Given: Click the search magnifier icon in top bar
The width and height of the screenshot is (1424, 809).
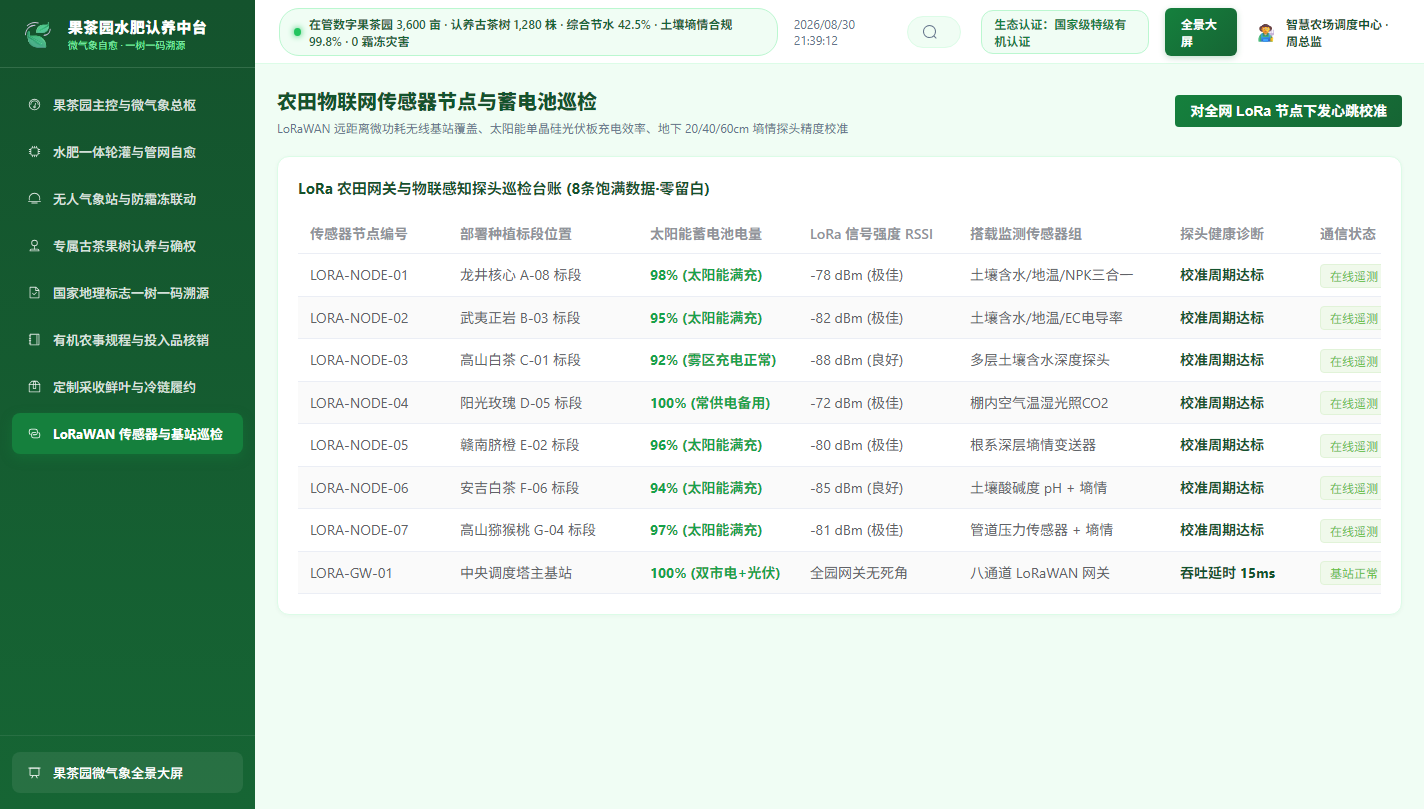Looking at the screenshot, I should (930, 32).
